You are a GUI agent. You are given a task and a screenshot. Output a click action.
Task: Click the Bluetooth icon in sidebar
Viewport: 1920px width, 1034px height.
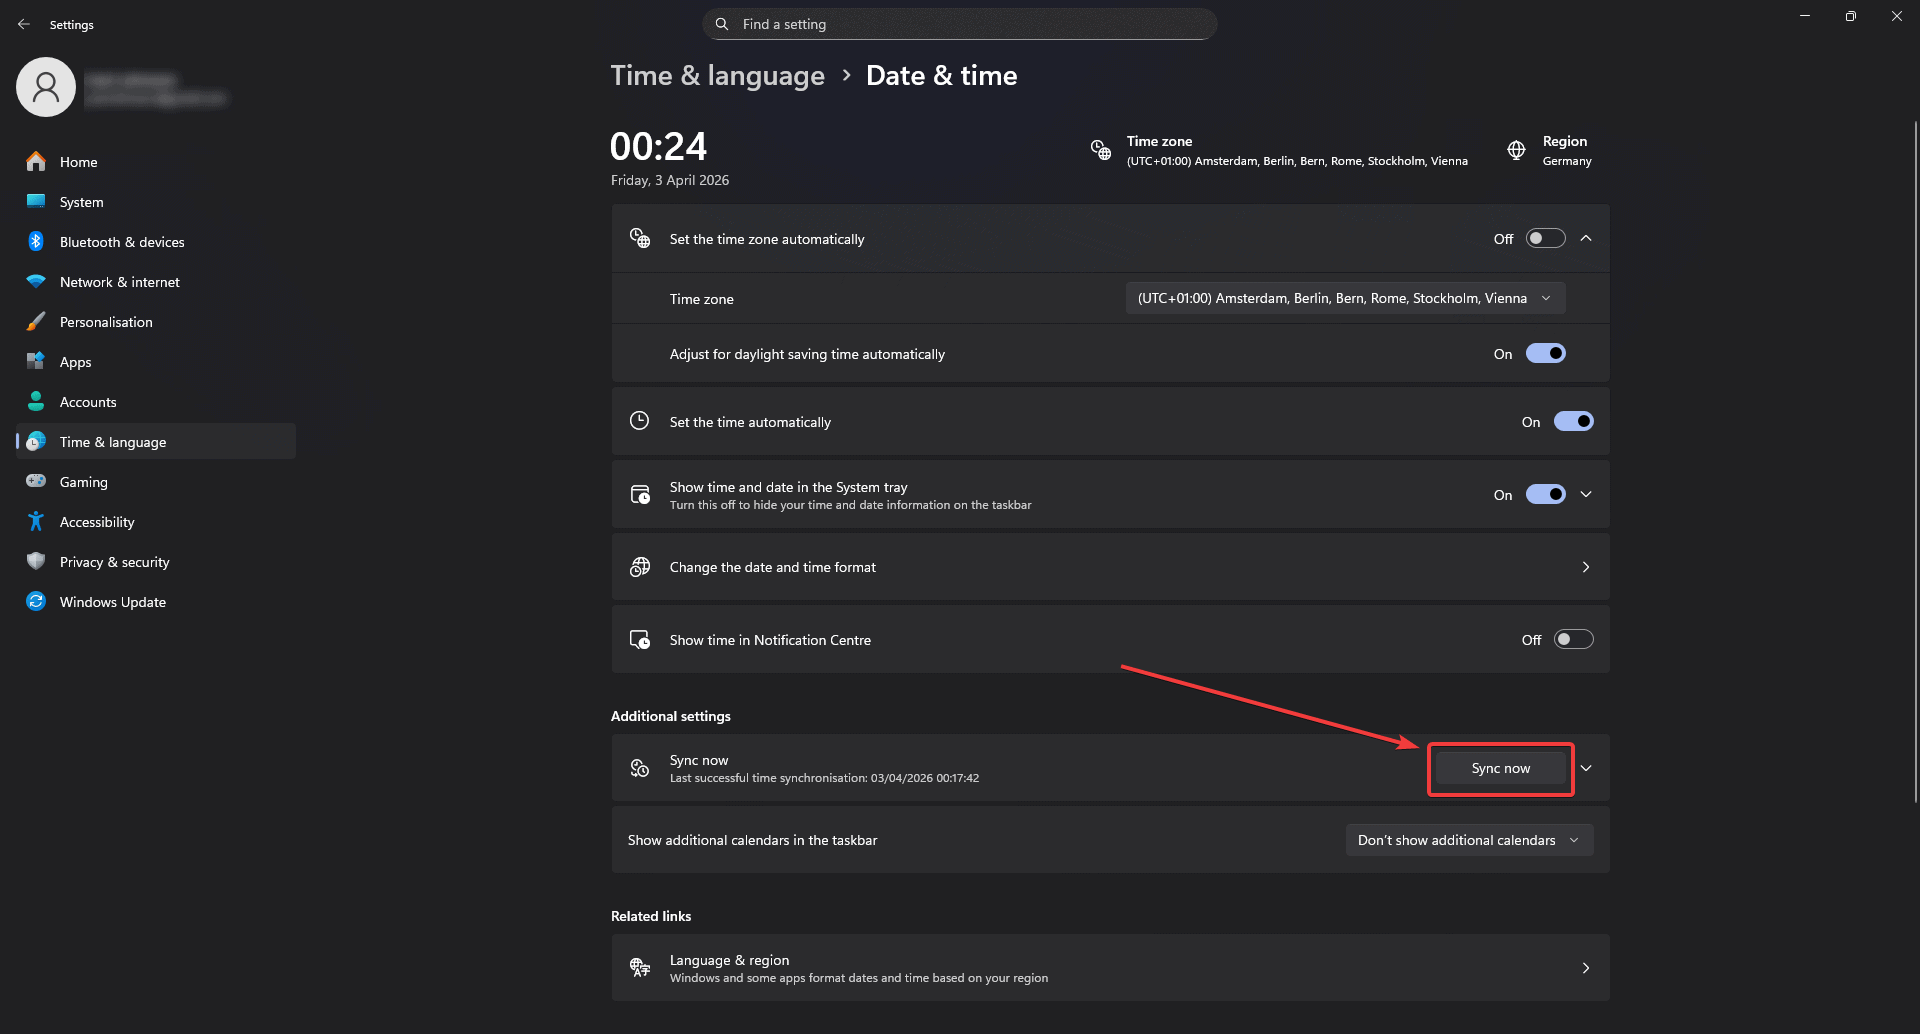(x=36, y=241)
